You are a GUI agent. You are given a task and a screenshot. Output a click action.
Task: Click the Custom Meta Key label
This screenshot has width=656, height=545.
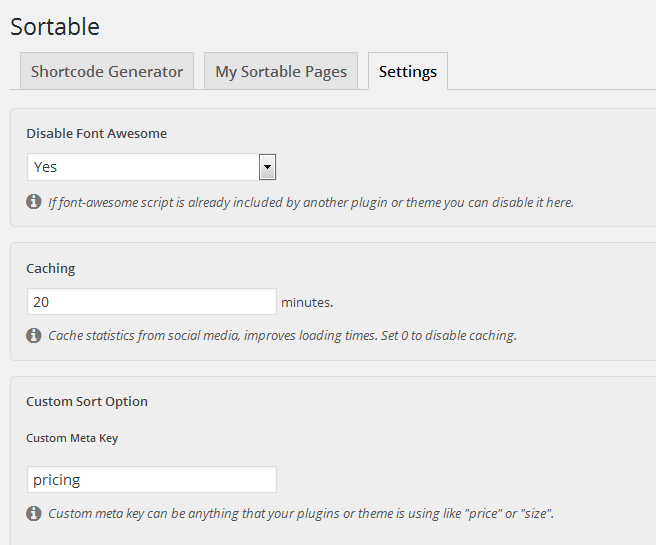(72, 438)
